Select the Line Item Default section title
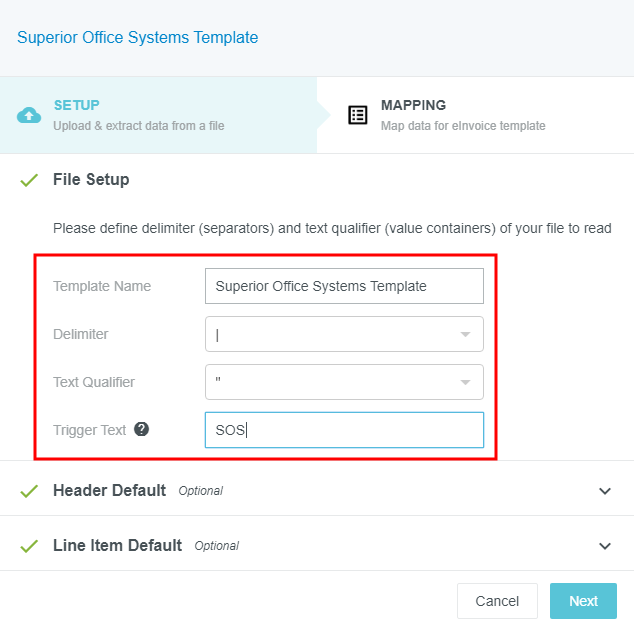The image size is (634, 632). point(117,546)
